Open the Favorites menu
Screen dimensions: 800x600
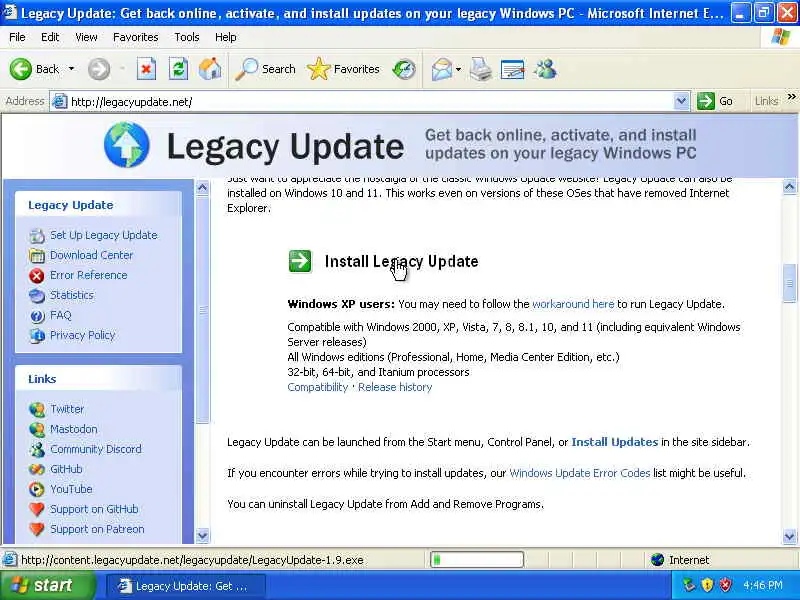136,37
